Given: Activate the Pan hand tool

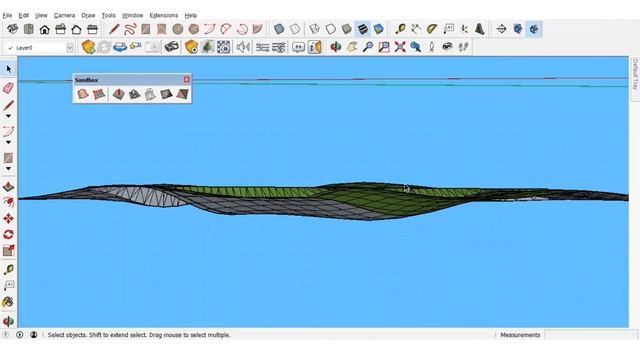Looking at the screenshot, I should point(351,47).
